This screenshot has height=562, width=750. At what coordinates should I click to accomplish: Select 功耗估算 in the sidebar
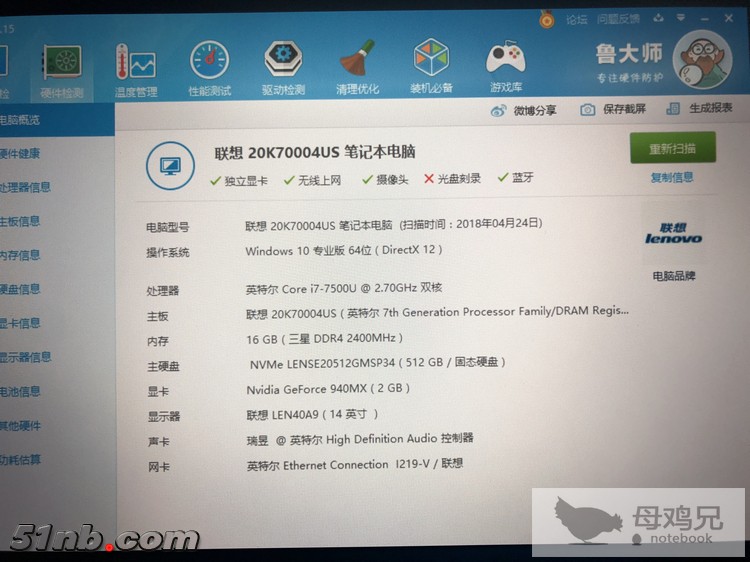pos(20,460)
